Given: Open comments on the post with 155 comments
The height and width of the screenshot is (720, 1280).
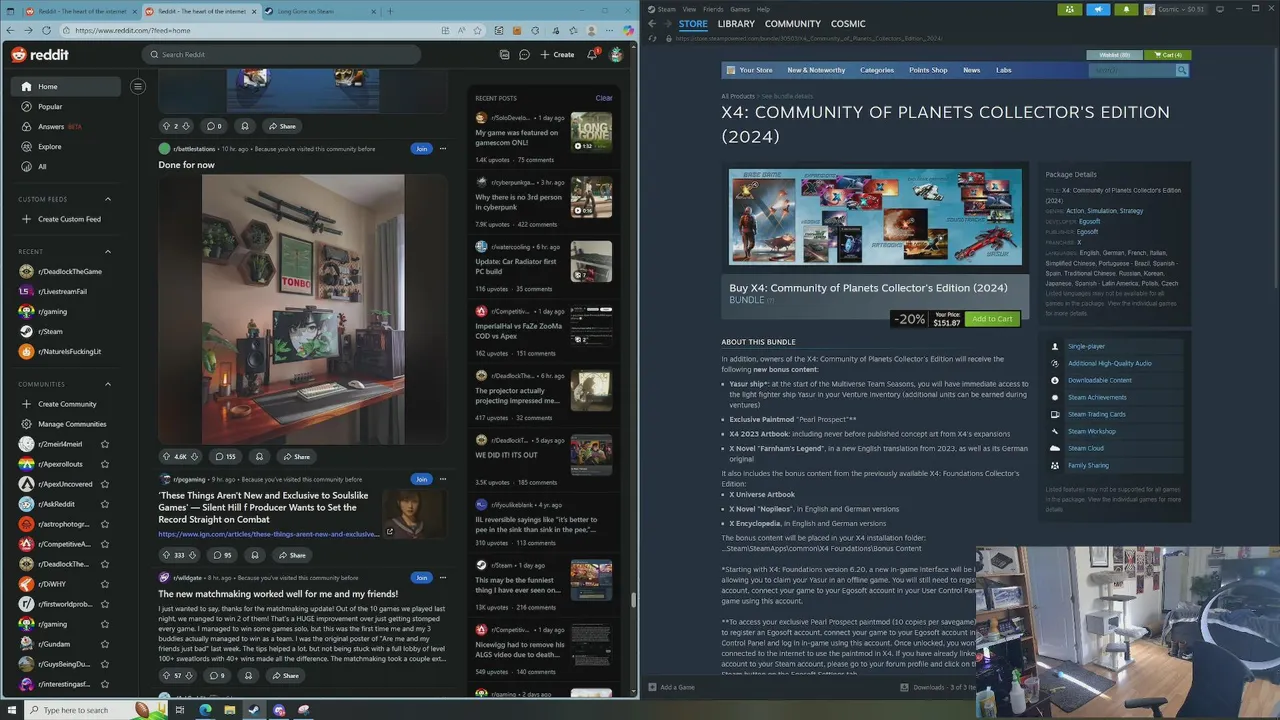Looking at the screenshot, I should pos(225,456).
